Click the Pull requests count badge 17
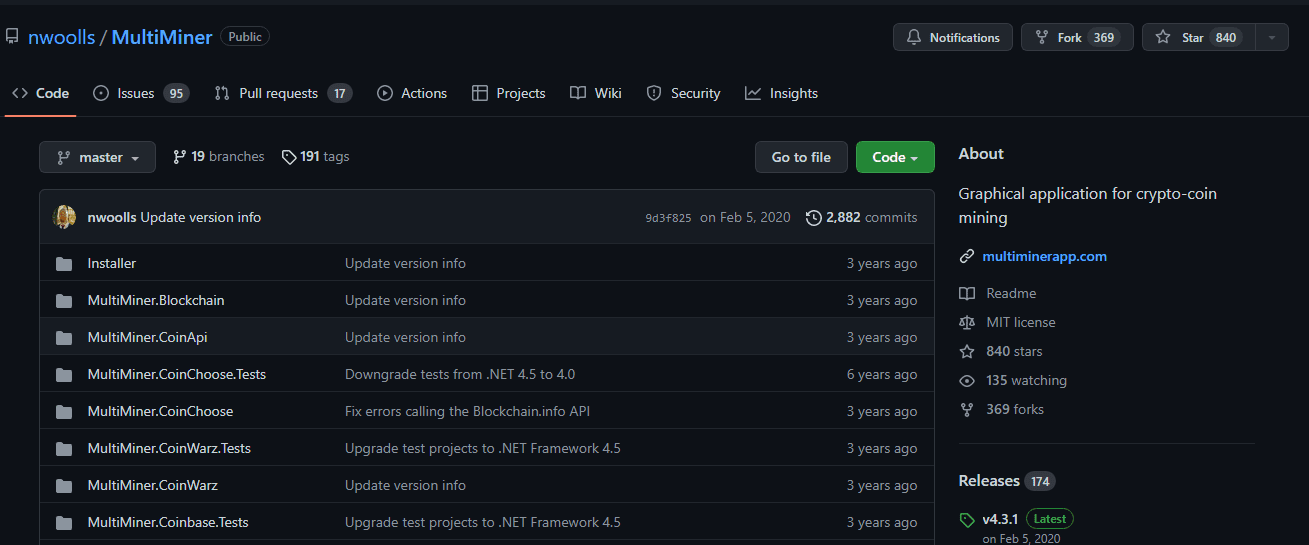Screen dimensions: 1309x545 340,93
